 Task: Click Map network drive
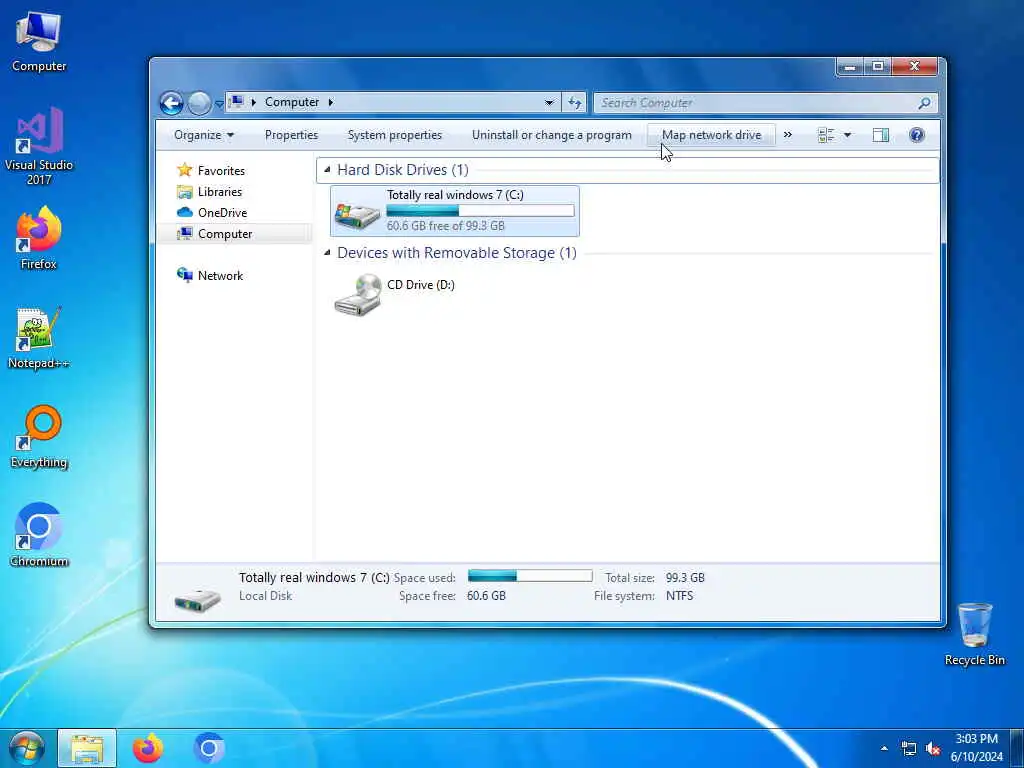pyautogui.click(x=711, y=135)
